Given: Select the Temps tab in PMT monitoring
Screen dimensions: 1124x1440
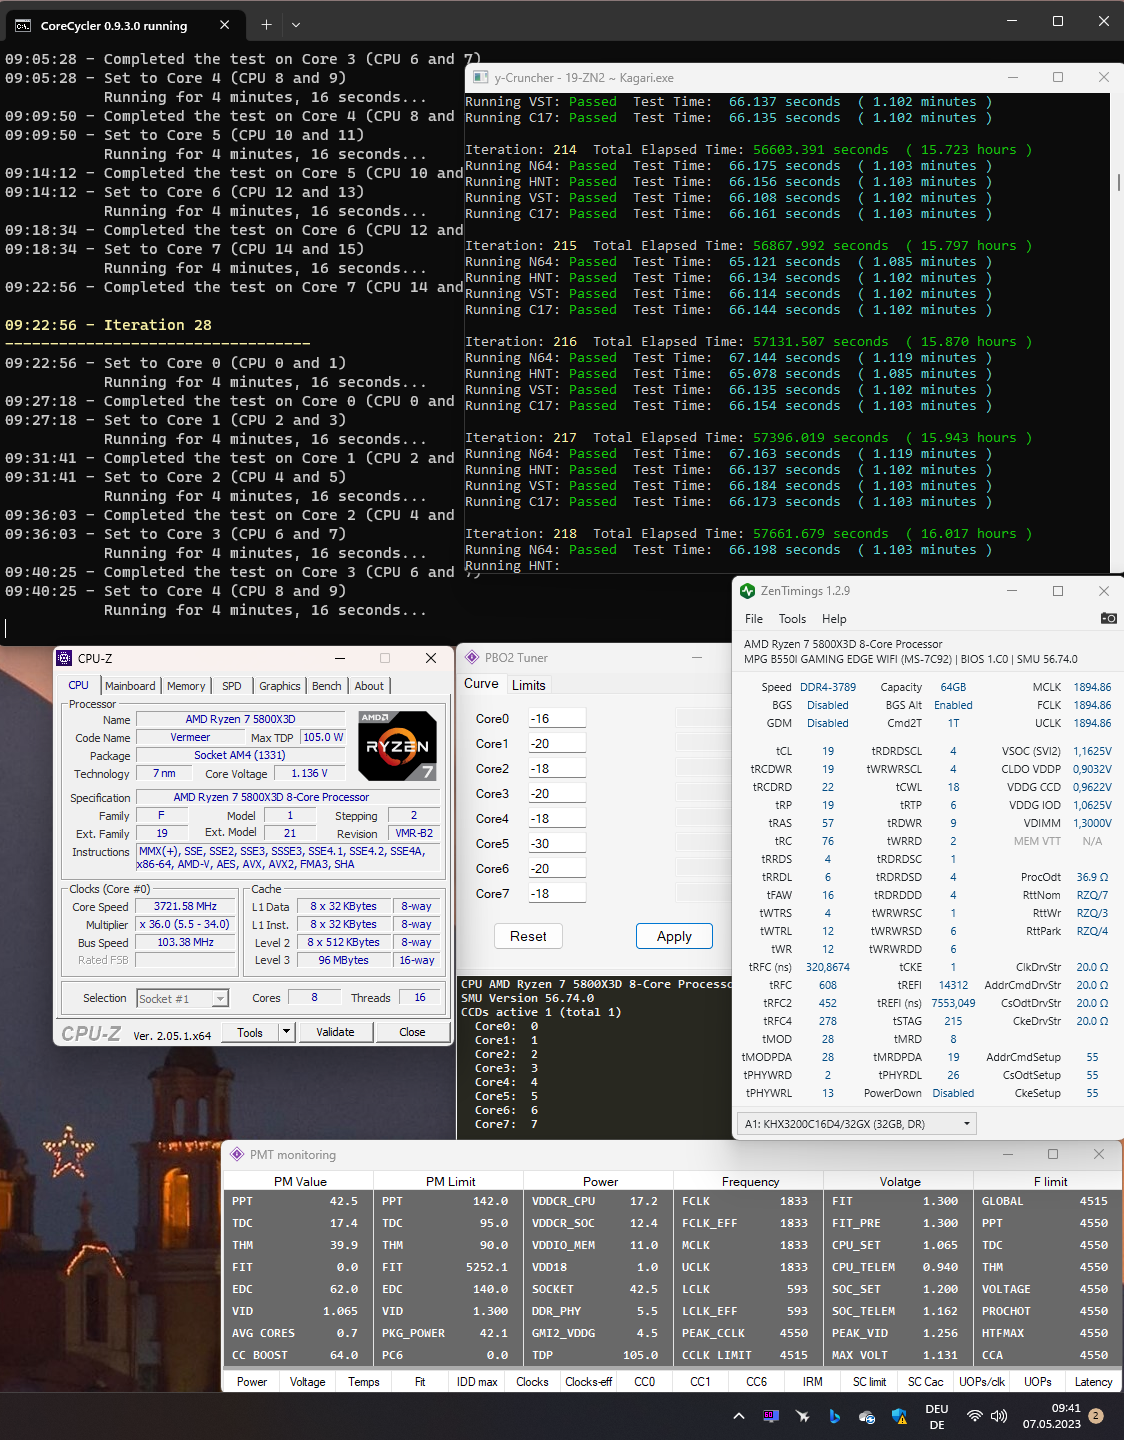Looking at the screenshot, I should tap(364, 1381).
